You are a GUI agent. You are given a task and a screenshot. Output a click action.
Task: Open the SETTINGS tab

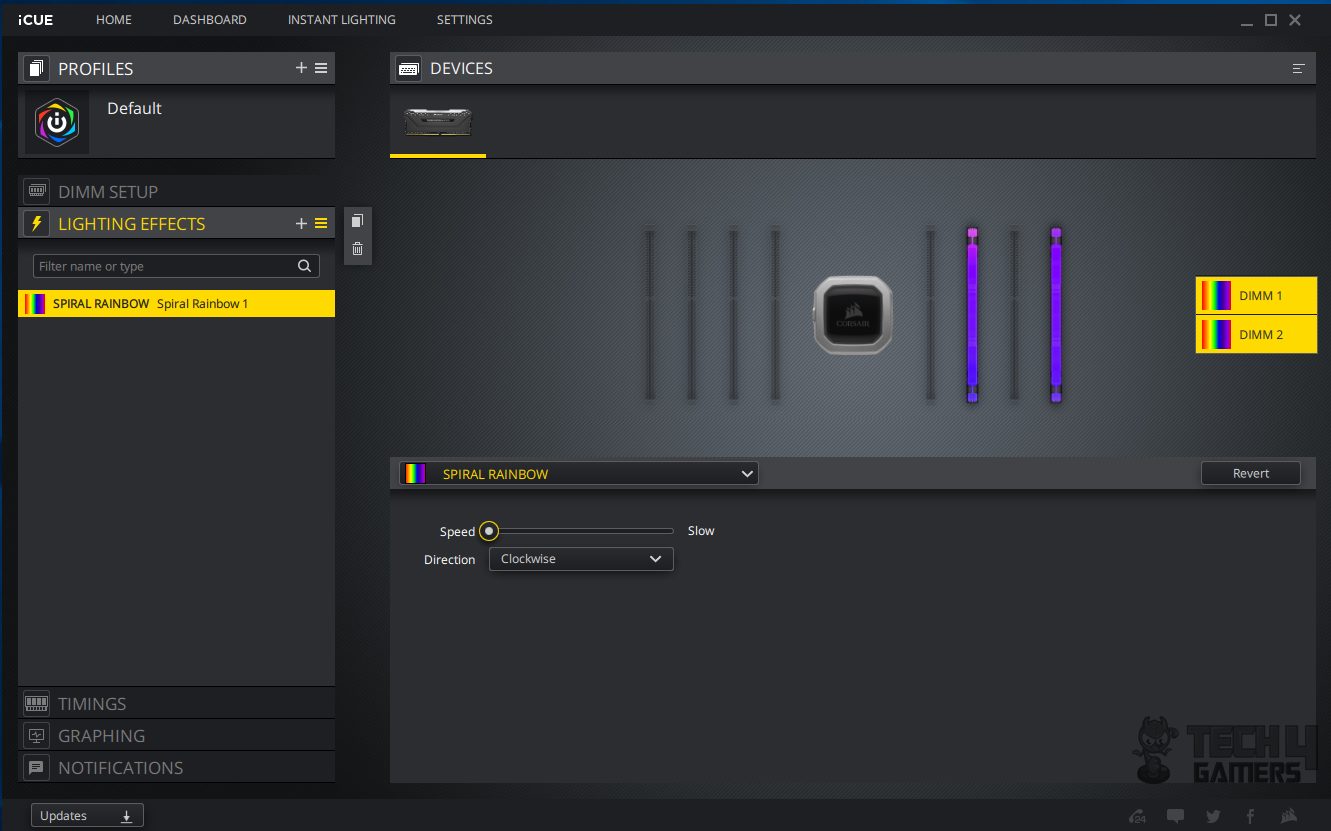[x=465, y=20]
